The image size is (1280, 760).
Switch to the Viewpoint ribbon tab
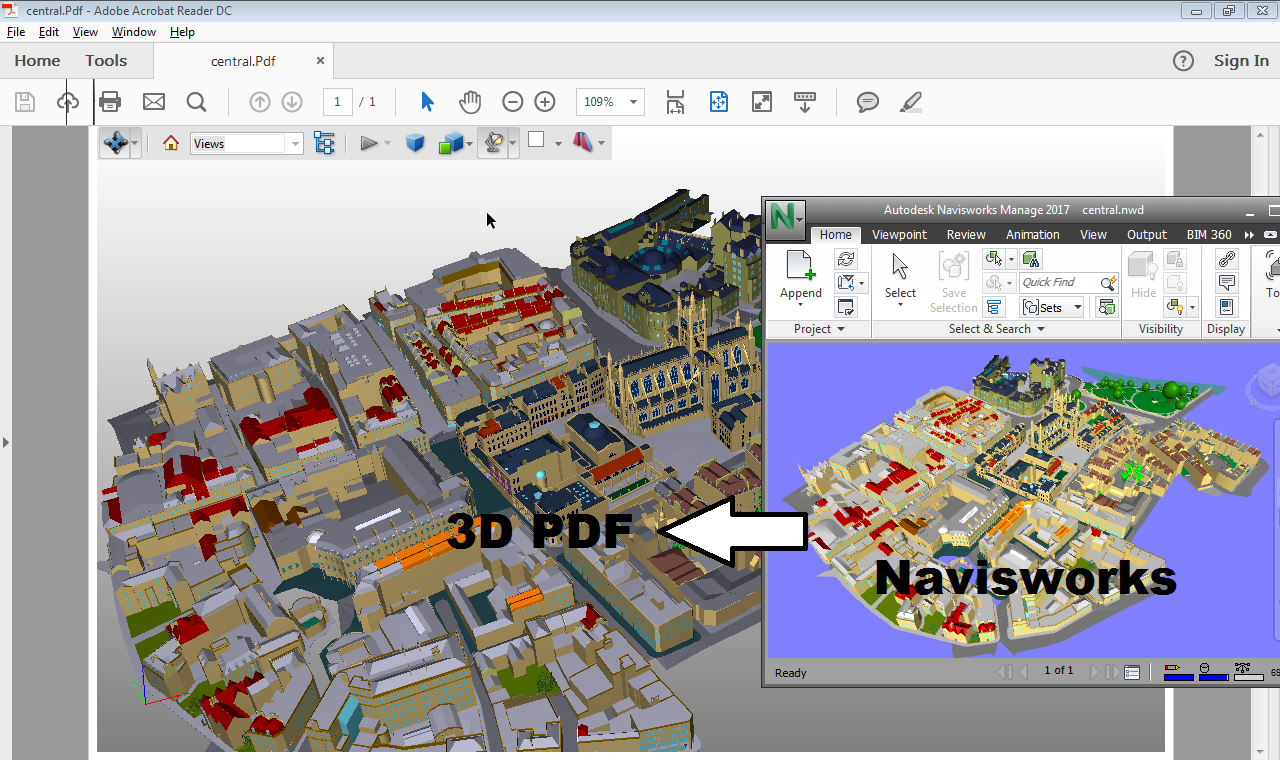(899, 234)
